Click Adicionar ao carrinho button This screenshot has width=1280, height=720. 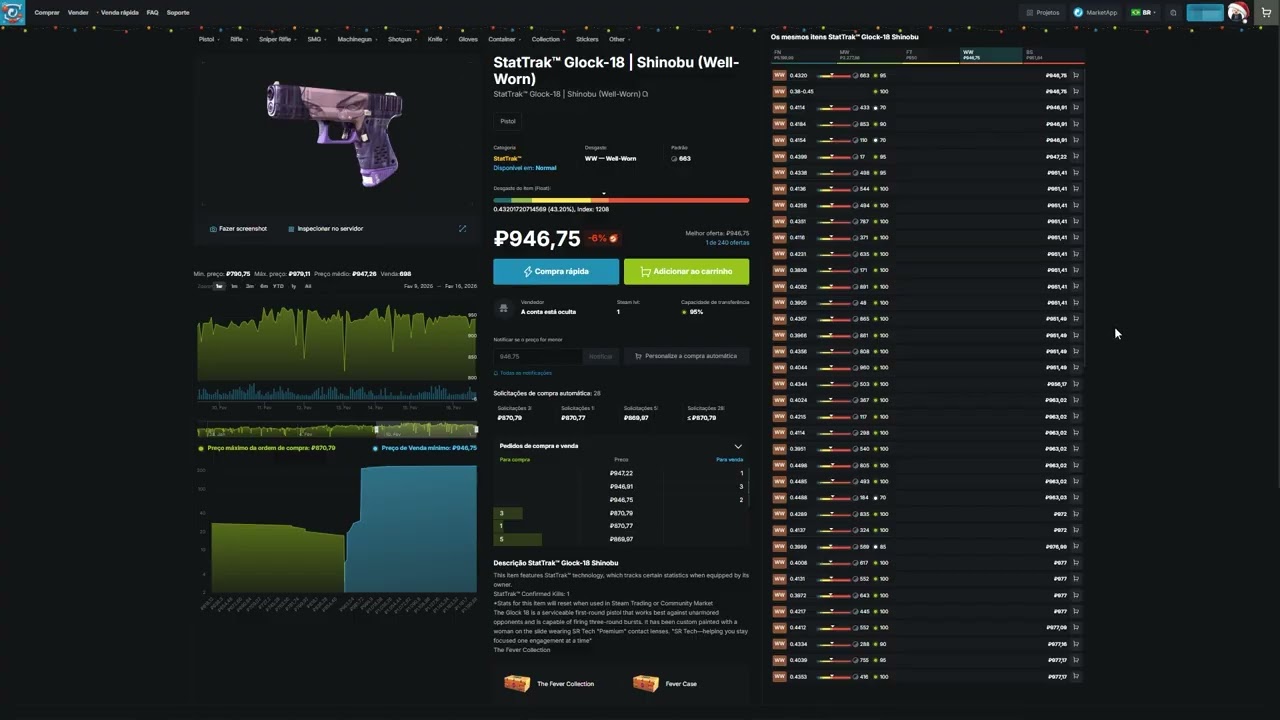[686, 271]
